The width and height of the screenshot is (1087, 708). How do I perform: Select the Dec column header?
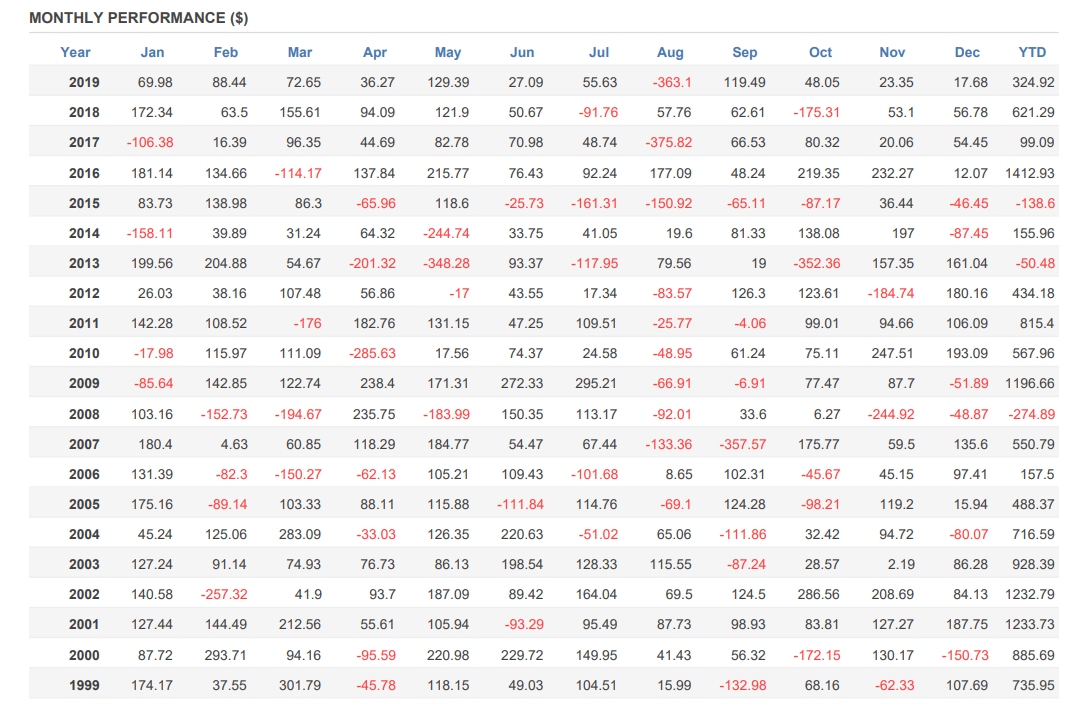[967, 53]
